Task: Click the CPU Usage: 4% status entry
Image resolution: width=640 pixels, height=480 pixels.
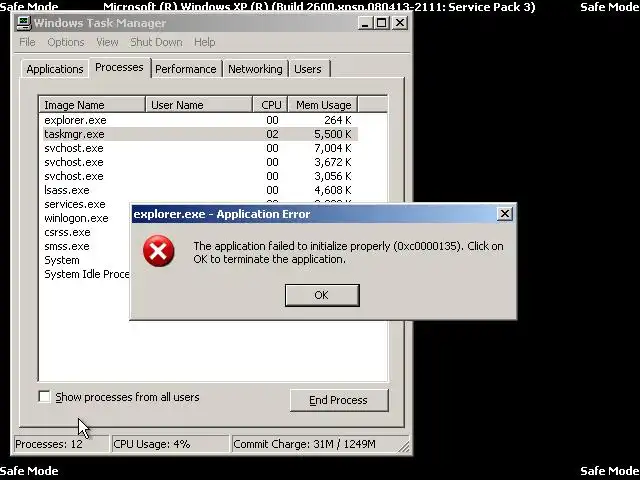Action: pos(170,444)
